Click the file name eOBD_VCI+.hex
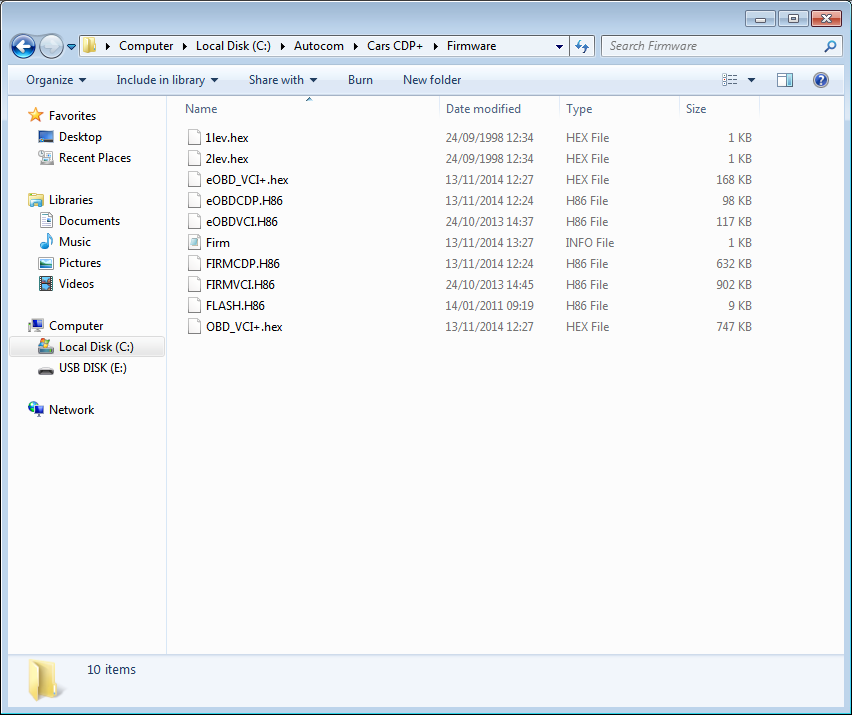Viewport: 852px width, 715px height. (x=247, y=180)
